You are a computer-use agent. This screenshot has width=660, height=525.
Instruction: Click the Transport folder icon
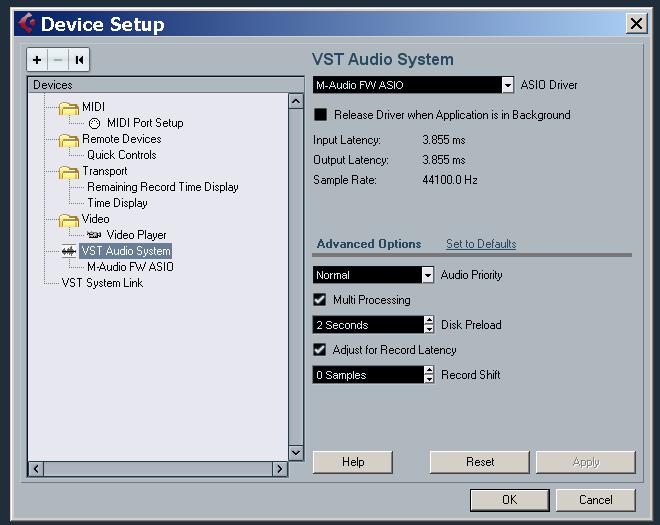pyautogui.click(x=68, y=172)
